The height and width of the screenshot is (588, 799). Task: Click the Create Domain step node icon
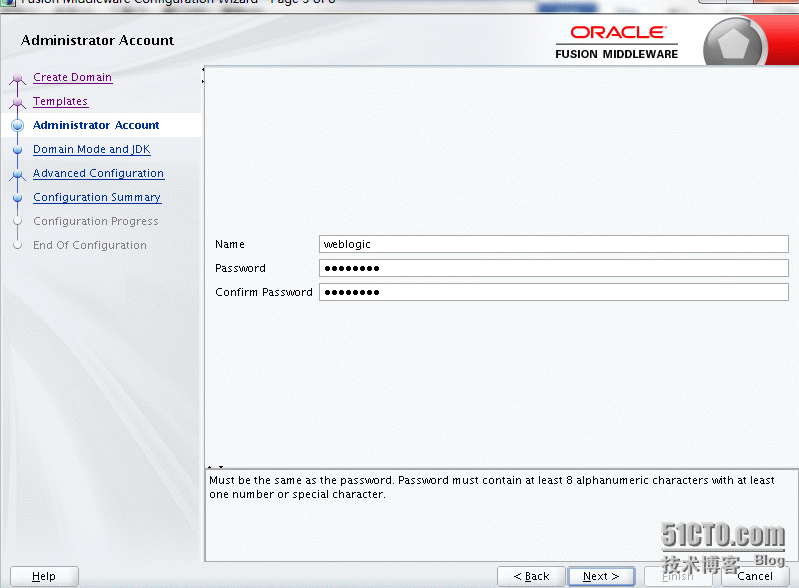coord(17,78)
